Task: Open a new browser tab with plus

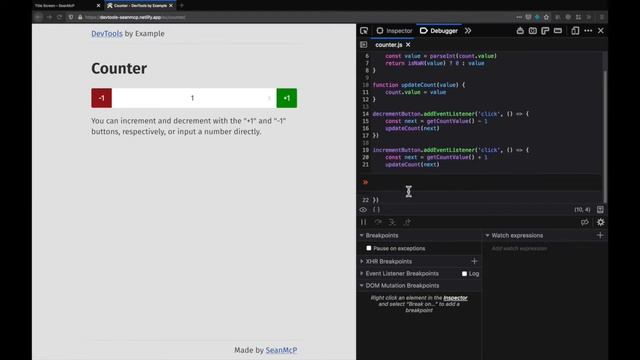Action: click(182, 6)
